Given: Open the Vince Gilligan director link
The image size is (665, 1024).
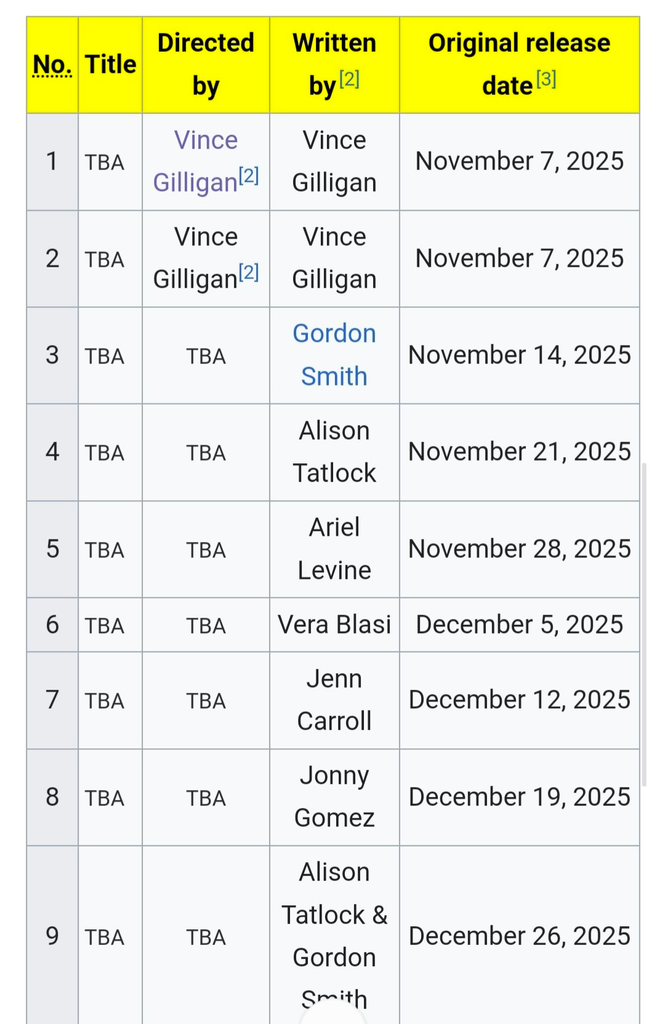Looking at the screenshot, I should [196, 161].
